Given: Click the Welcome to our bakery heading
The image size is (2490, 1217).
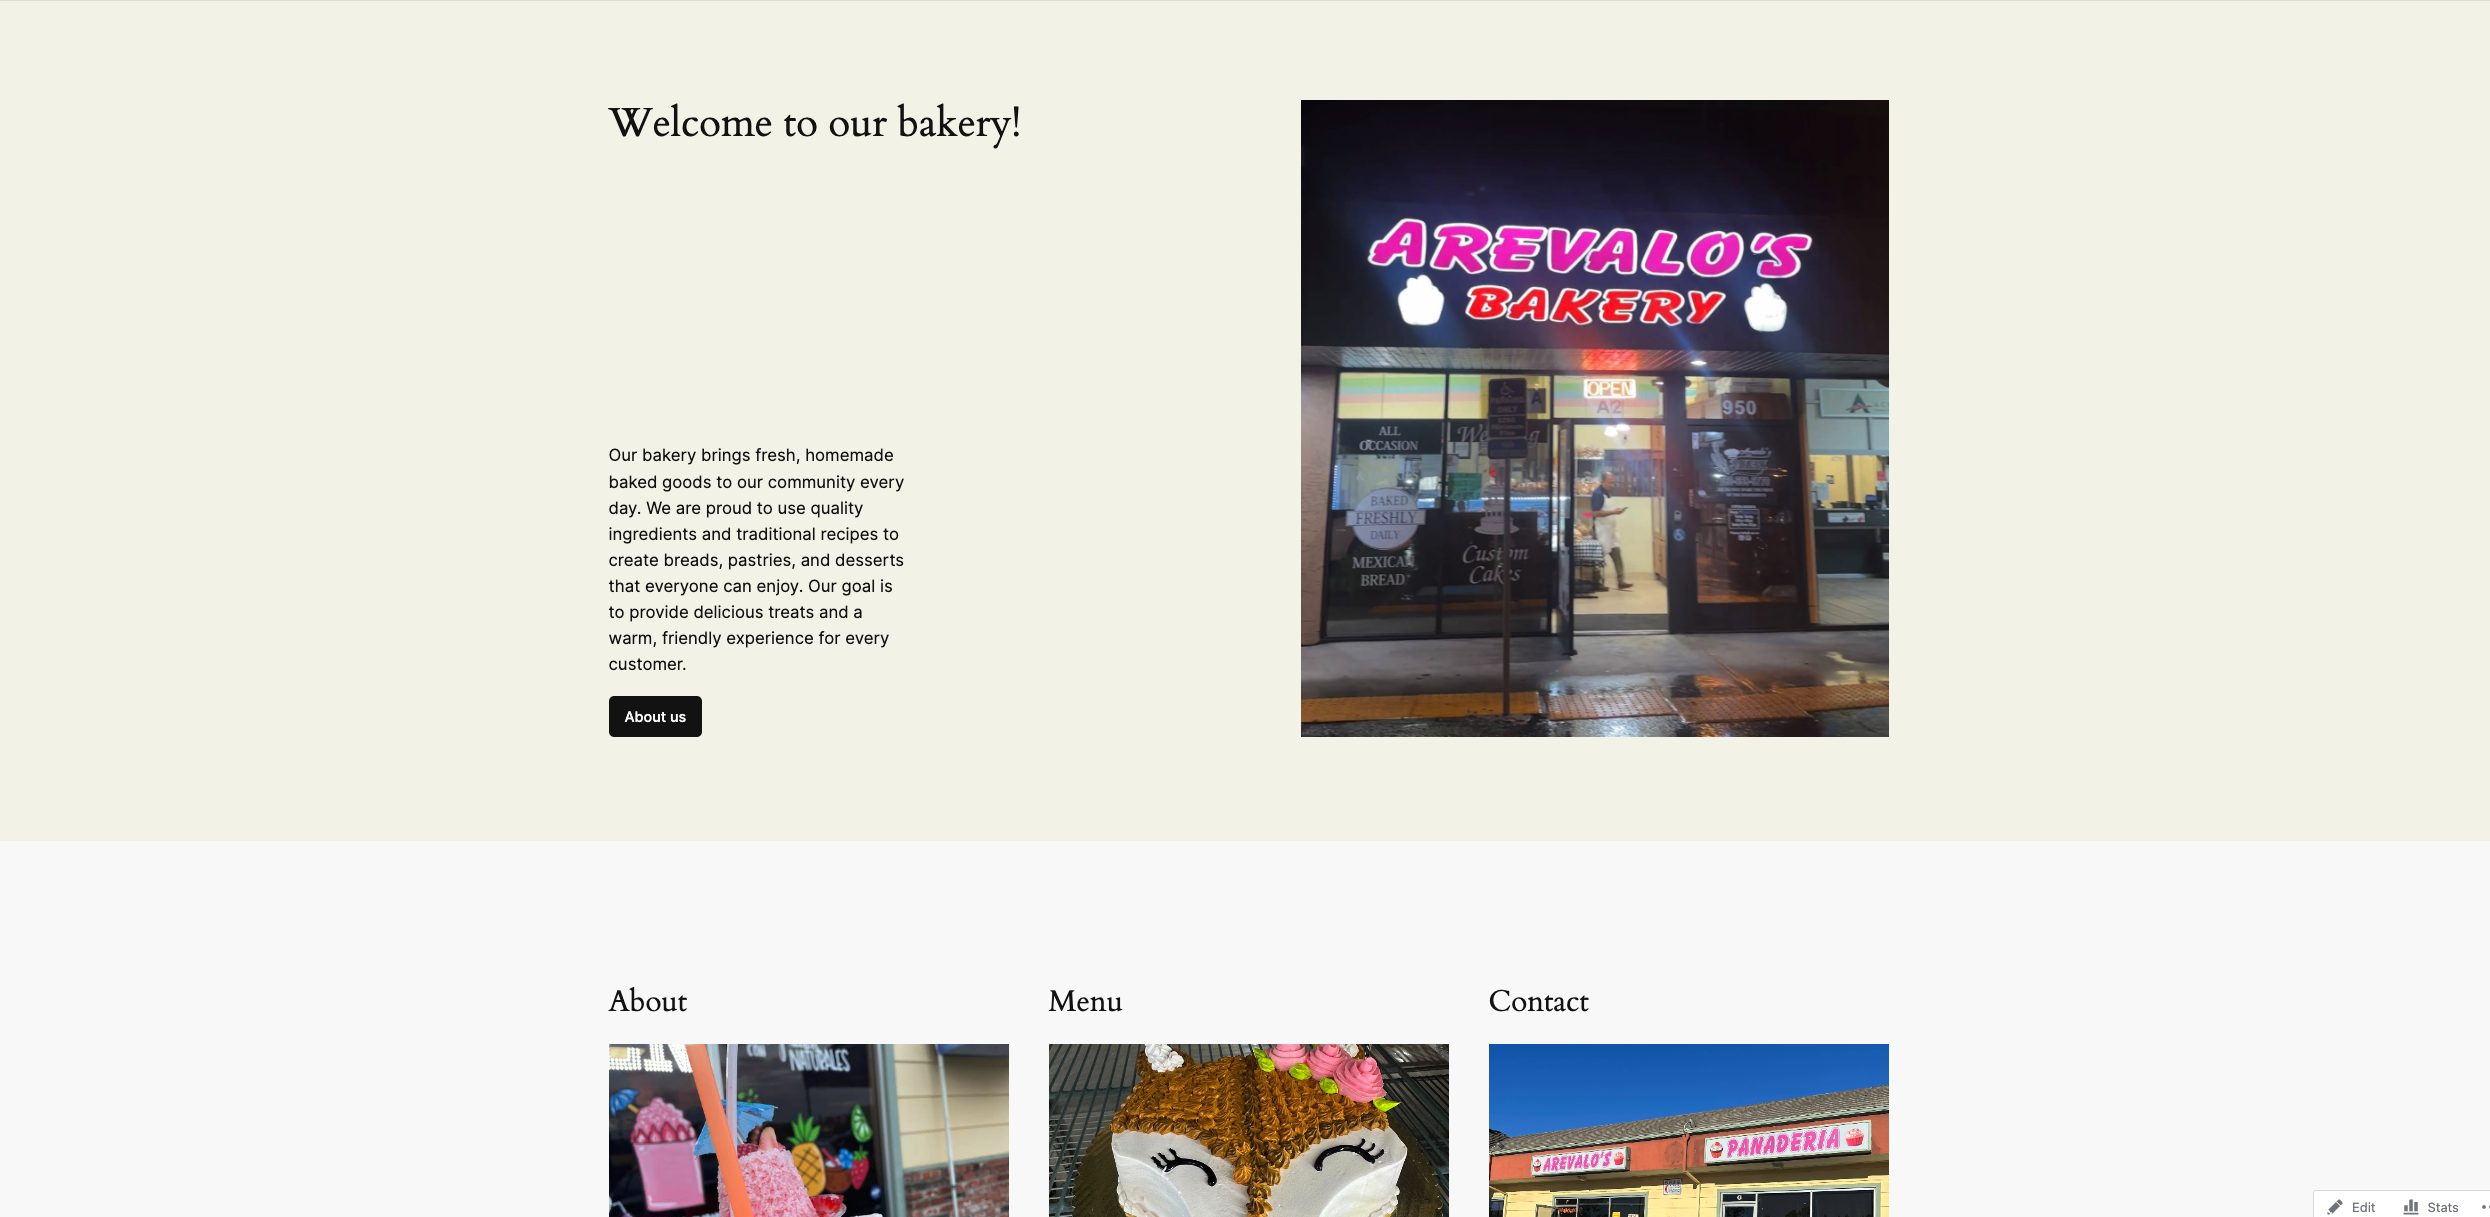Looking at the screenshot, I should coord(815,124).
